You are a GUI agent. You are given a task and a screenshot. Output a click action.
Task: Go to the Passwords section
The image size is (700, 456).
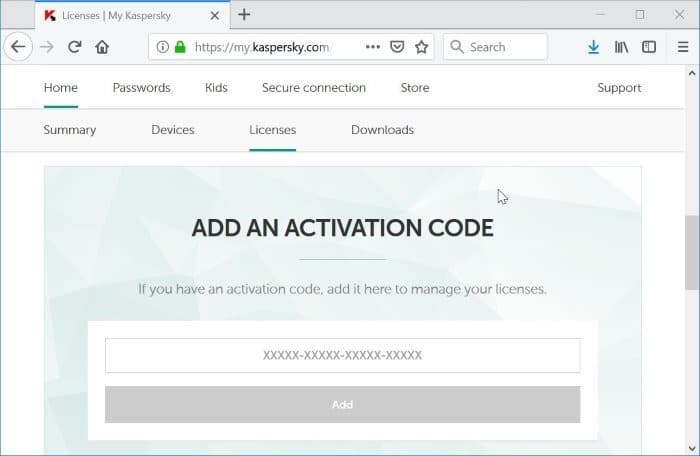pyautogui.click(x=142, y=88)
